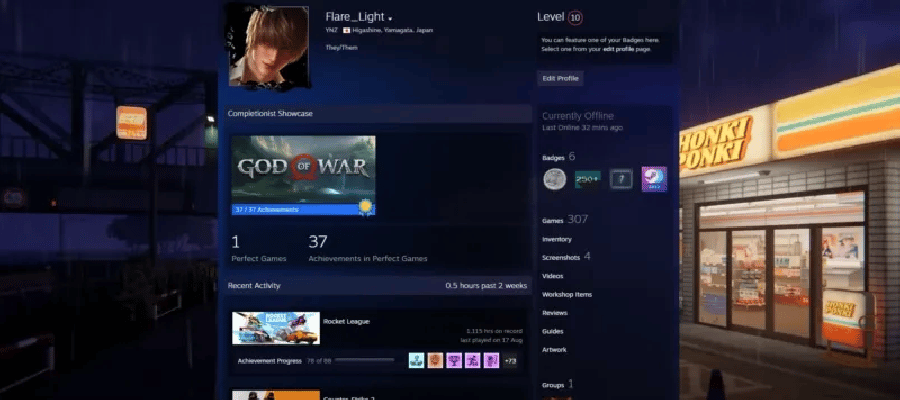900x400 pixels.
Task: View the dark numbered years badge
Action: [621, 180]
